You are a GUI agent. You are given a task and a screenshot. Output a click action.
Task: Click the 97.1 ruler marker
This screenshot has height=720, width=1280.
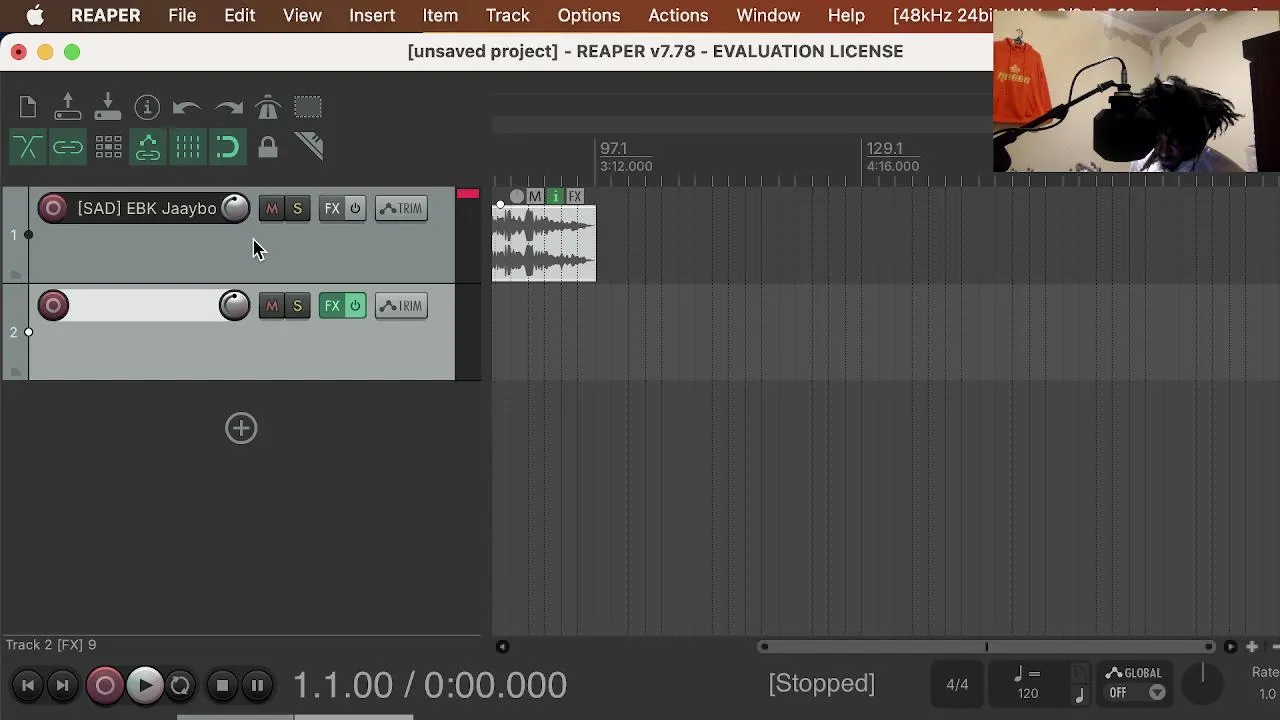click(614, 149)
